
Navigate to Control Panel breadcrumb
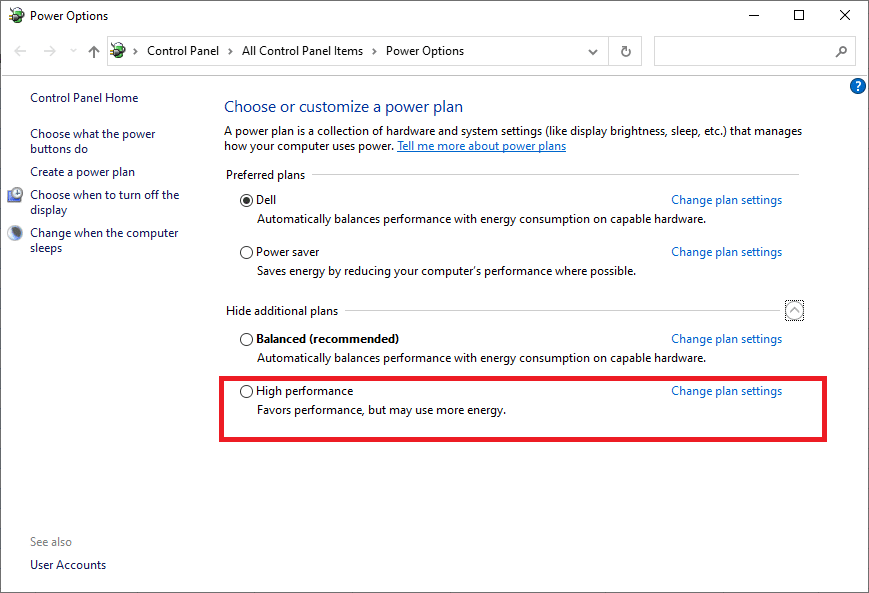tap(183, 51)
